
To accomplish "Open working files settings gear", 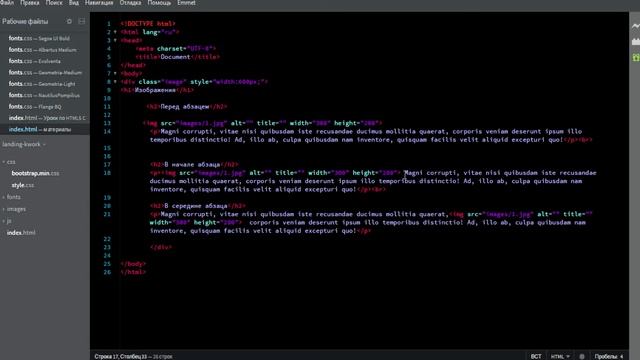I will click(69, 21).
